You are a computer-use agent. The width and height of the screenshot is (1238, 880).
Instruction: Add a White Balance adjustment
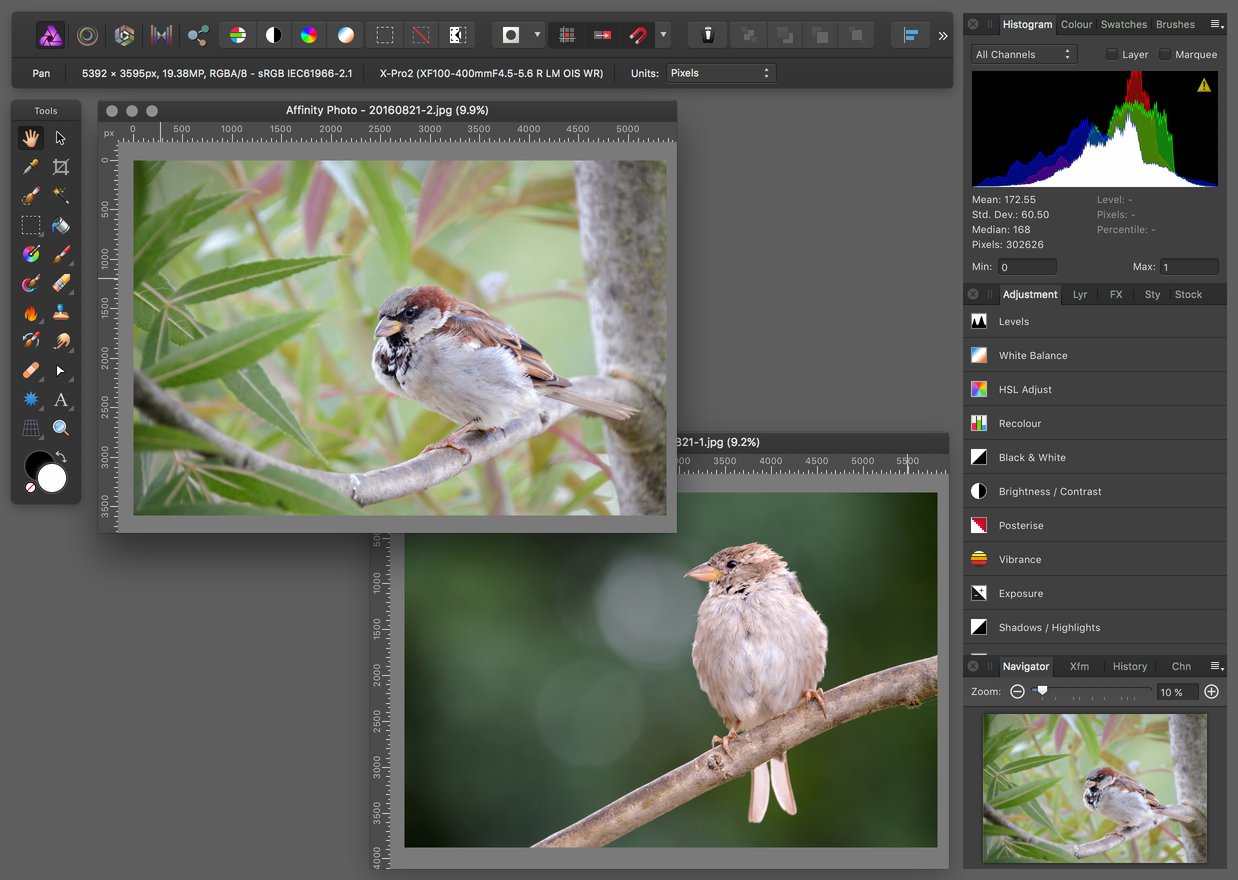coord(1095,355)
